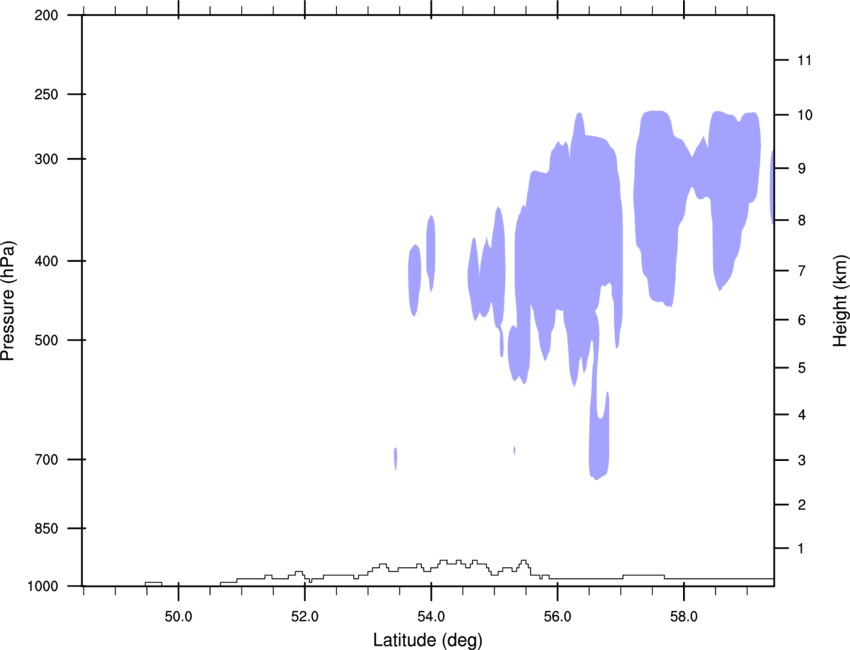This screenshot has height=650, width=850.
Task: Click the 1 km height tick label
Action: point(802,549)
